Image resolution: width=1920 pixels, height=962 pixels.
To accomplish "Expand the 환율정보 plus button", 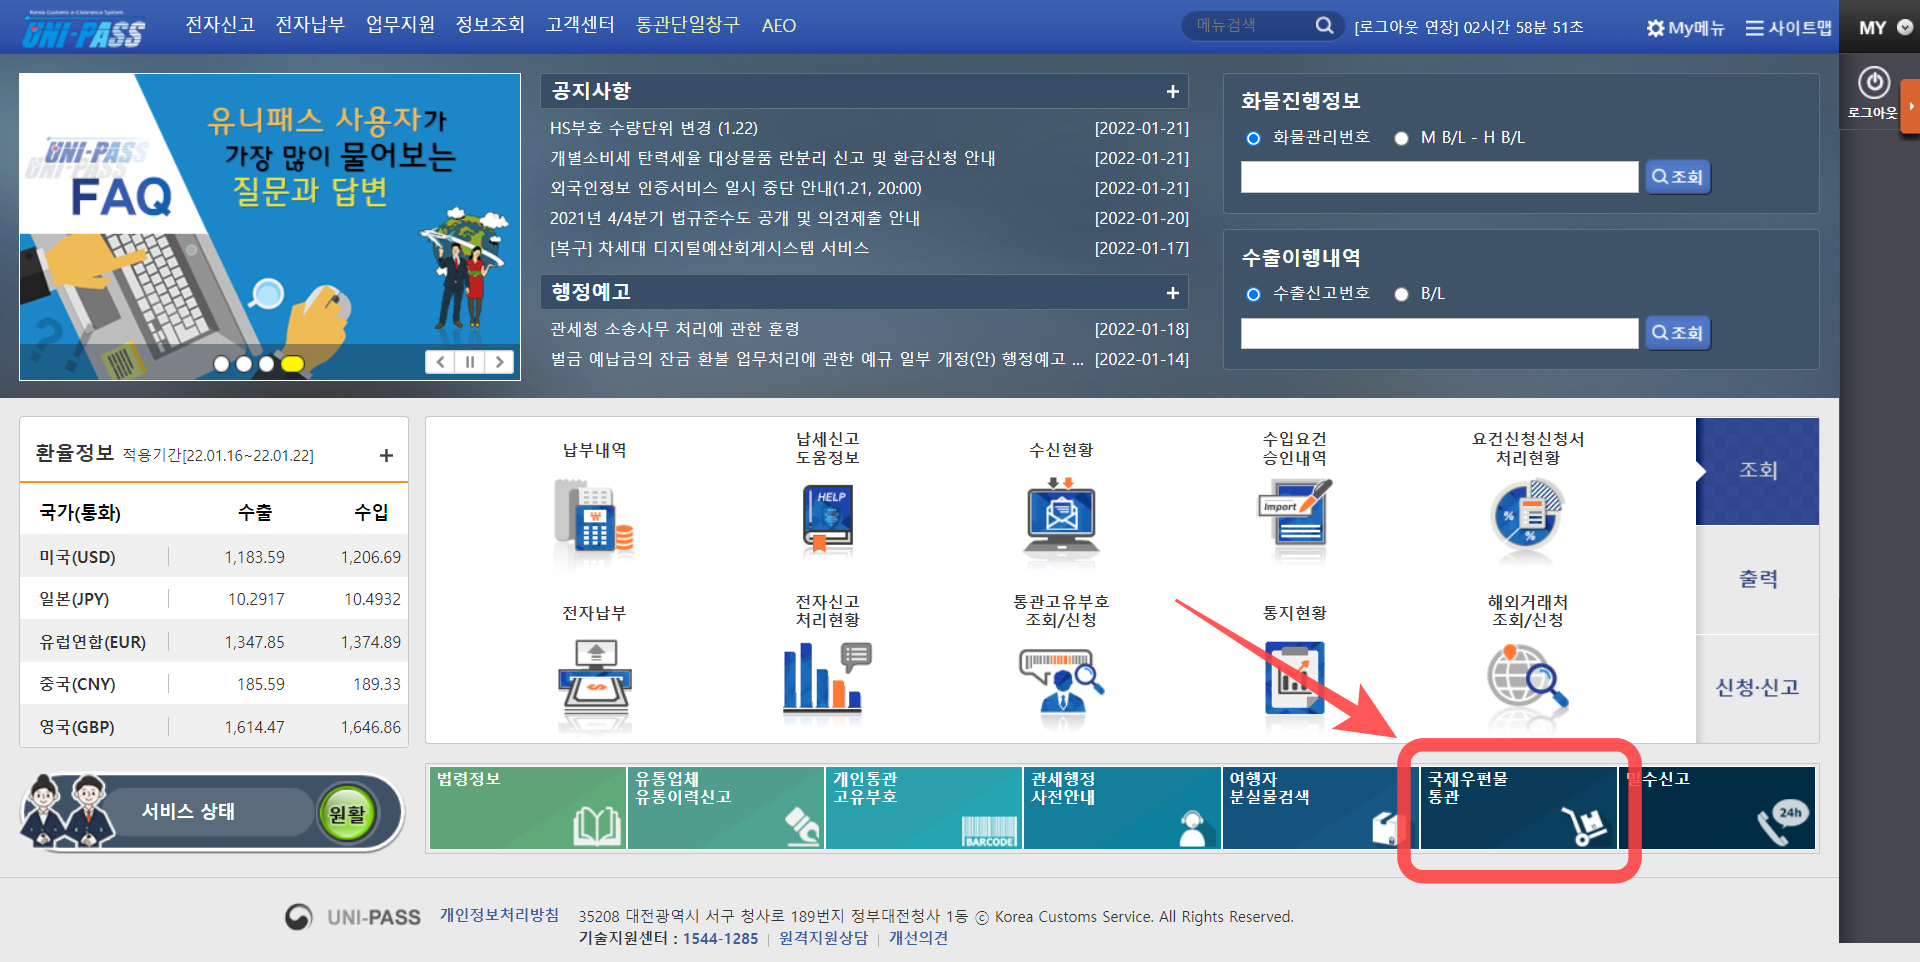I will [x=386, y=456].
